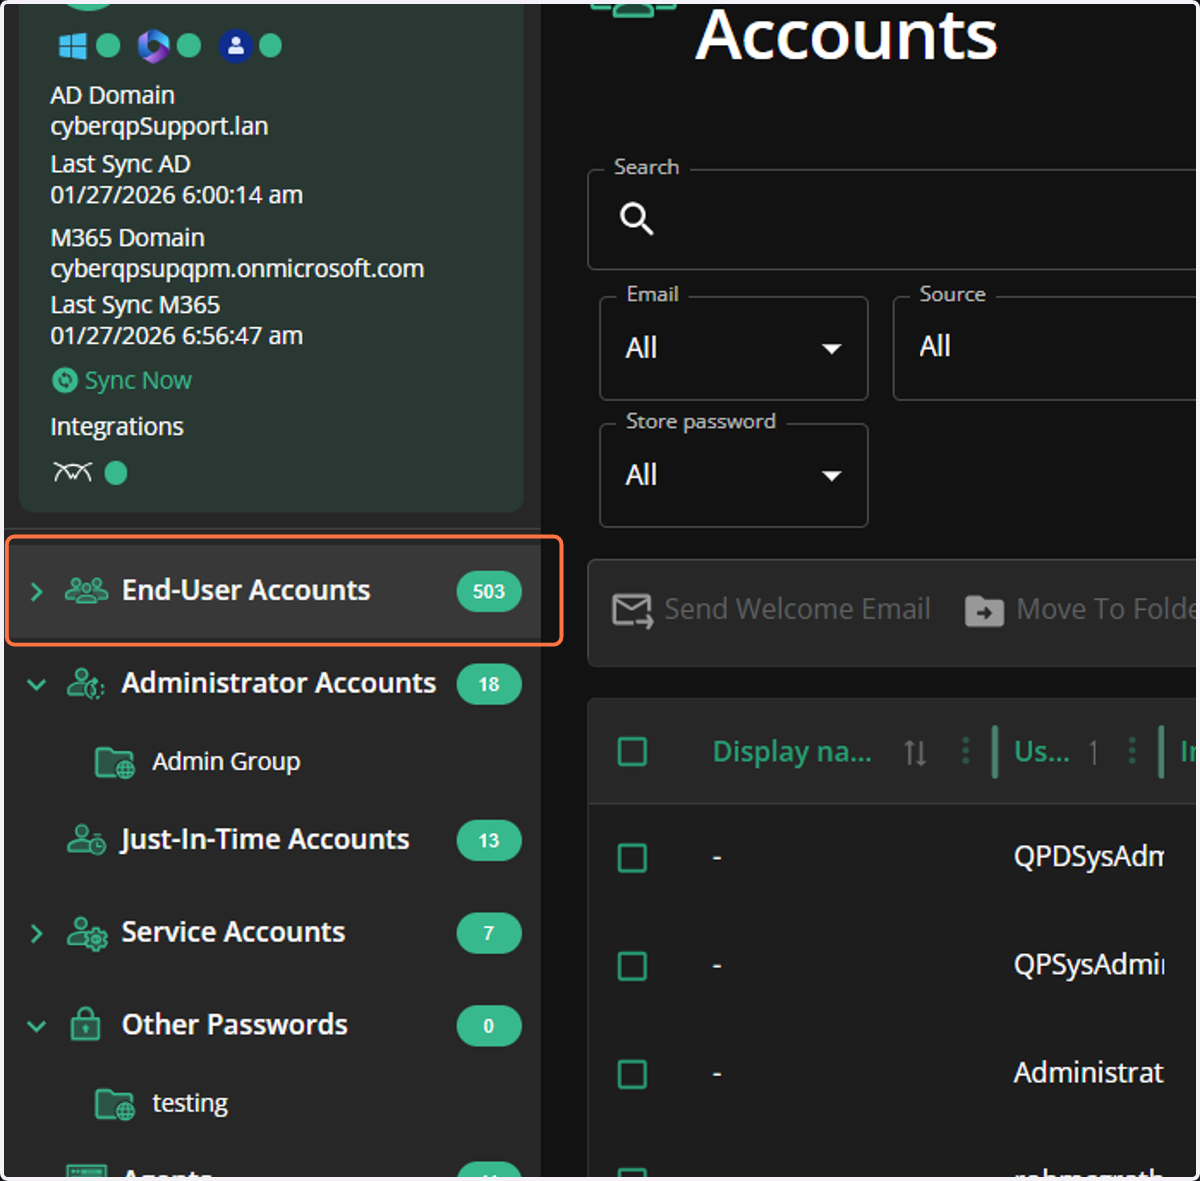Click QPDSysAdm username cell
The width and height of the screenshot is (1200, 1181).
[x=1089, y=857]
